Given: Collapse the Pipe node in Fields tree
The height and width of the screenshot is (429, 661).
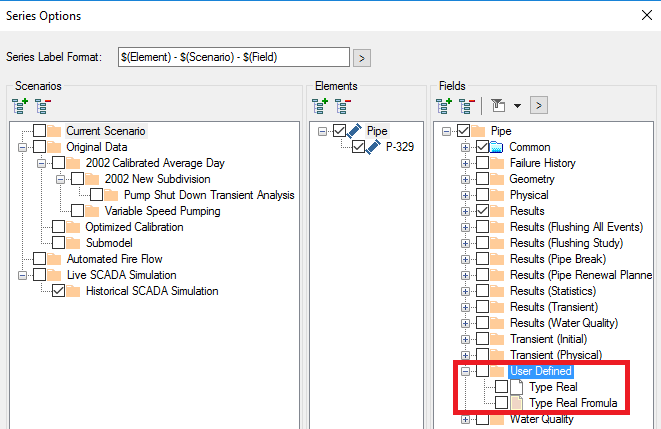Looking at the screenshot, I should click(446, 131).
